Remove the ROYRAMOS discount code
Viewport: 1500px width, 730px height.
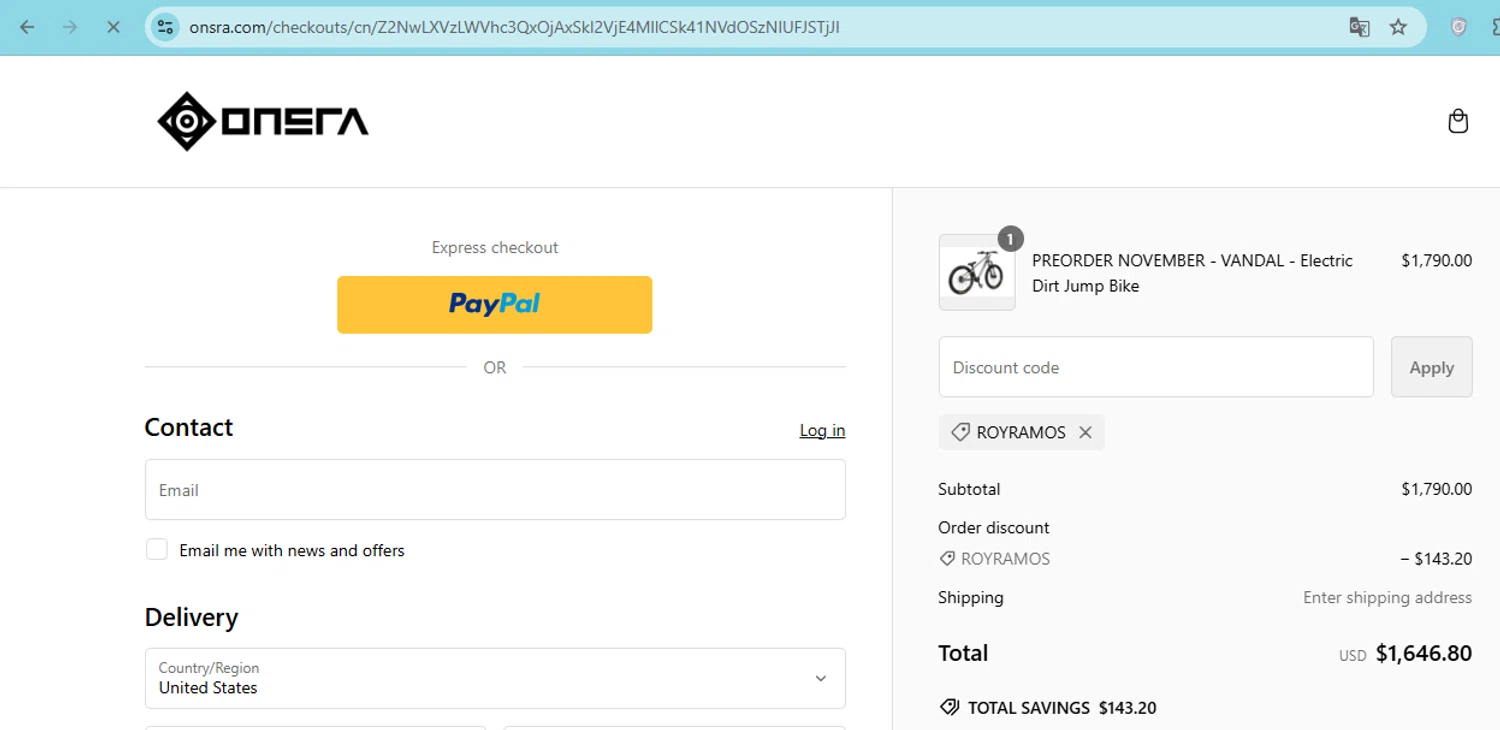click(x=1085, y=432)
